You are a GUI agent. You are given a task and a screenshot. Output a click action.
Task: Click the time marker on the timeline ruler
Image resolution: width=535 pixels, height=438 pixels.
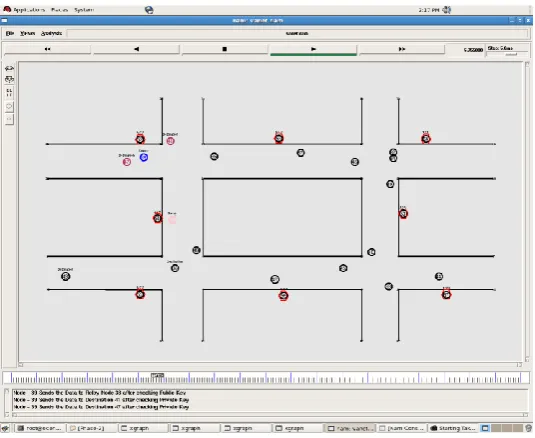[x=158, y=376]
